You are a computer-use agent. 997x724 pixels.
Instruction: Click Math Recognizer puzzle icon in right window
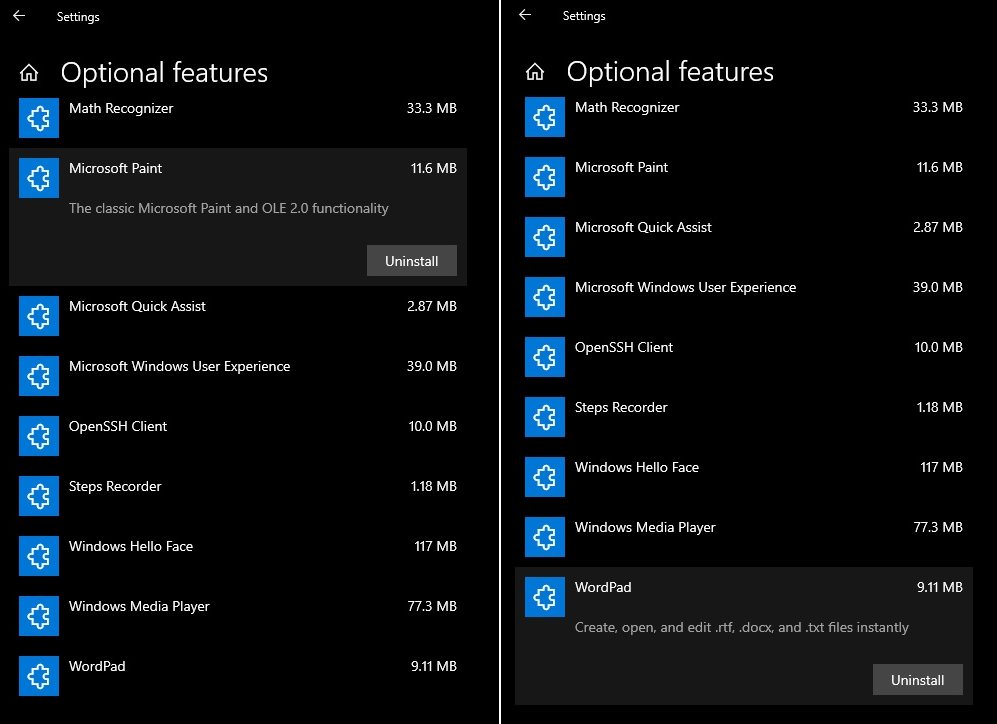pyautogui.click(x=545, y=117)
